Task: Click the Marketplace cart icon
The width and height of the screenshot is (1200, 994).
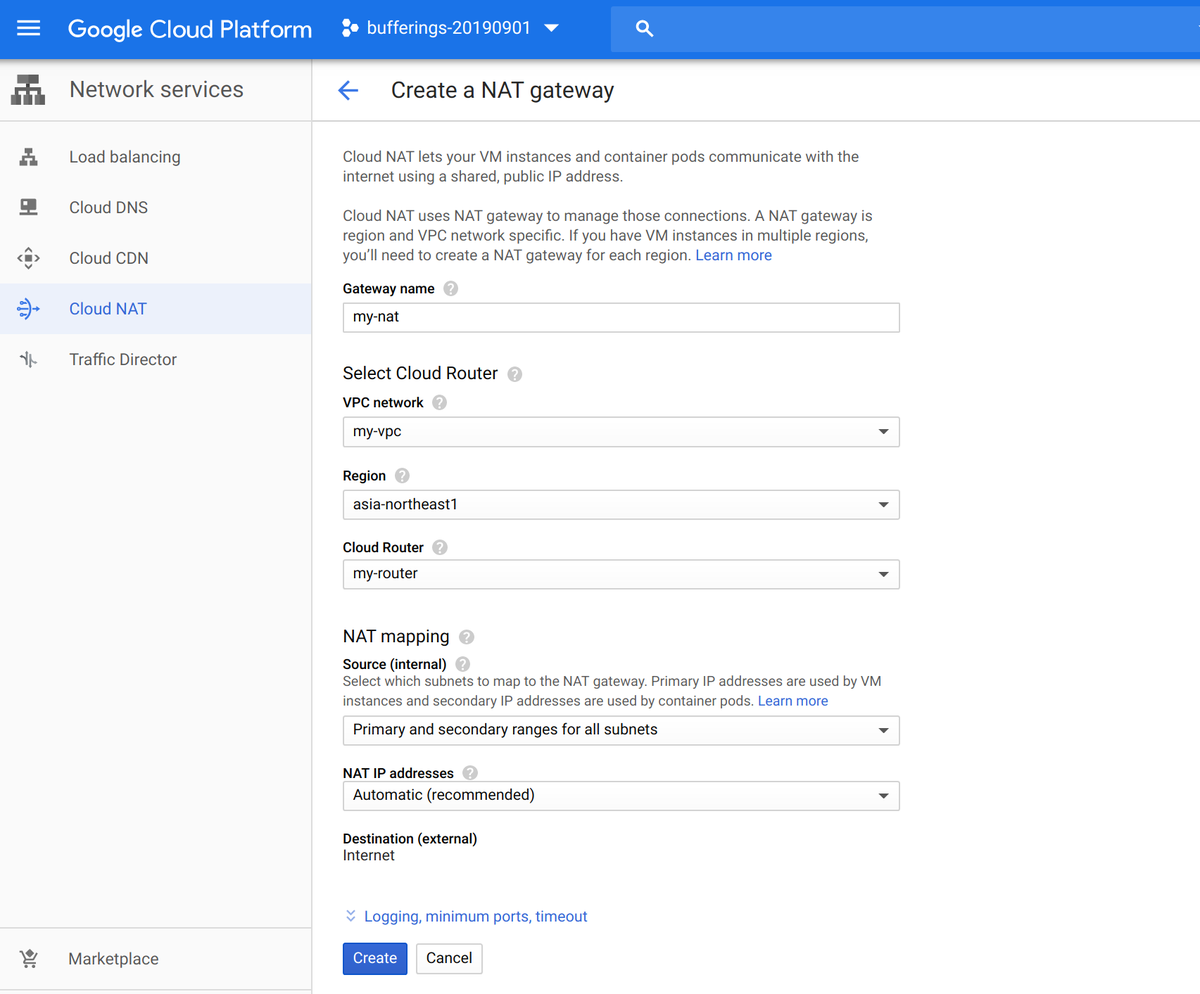Action: click(28, 958)
